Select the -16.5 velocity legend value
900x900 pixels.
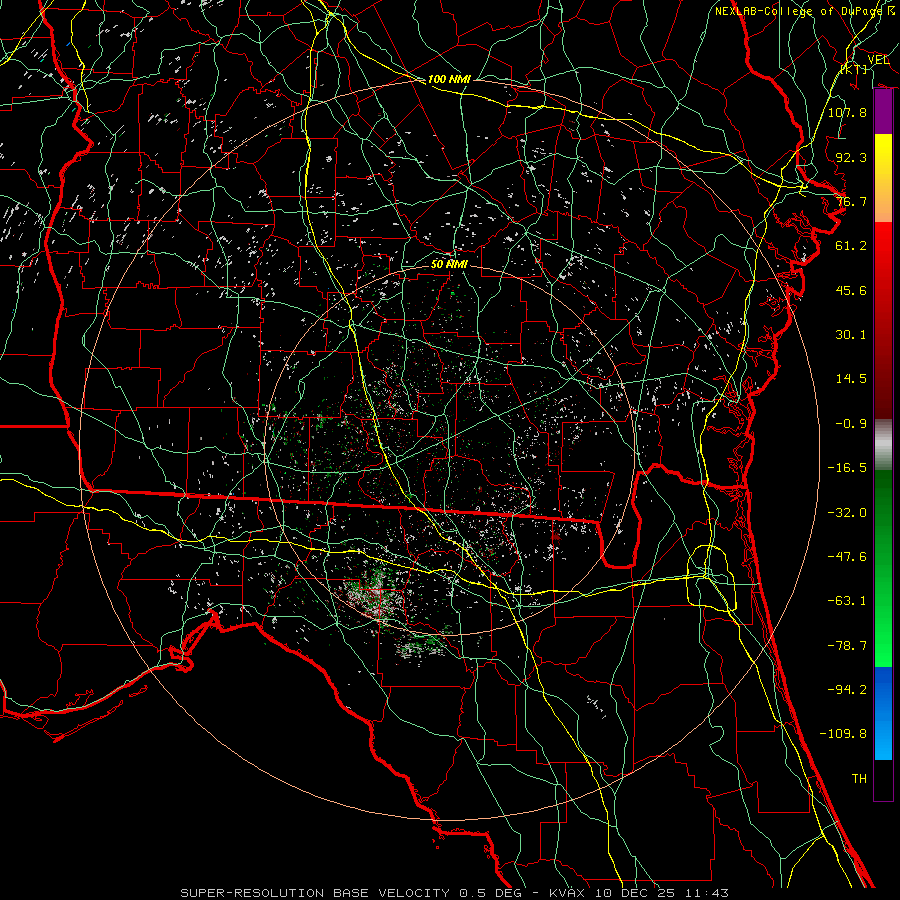coord(847,468)
